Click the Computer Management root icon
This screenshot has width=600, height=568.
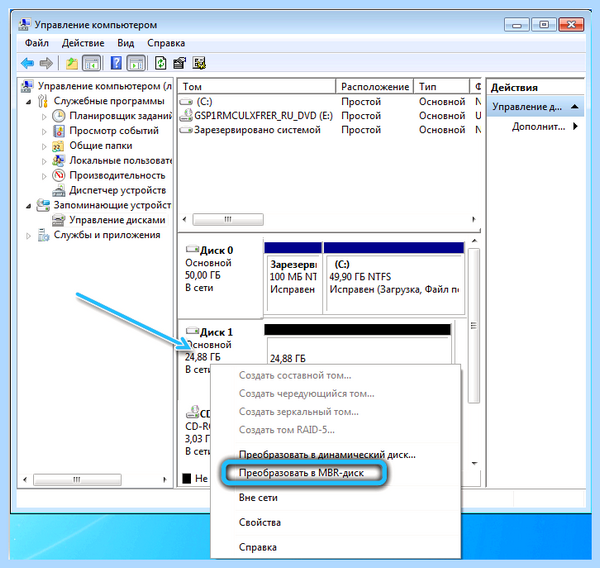click(27, 86)
